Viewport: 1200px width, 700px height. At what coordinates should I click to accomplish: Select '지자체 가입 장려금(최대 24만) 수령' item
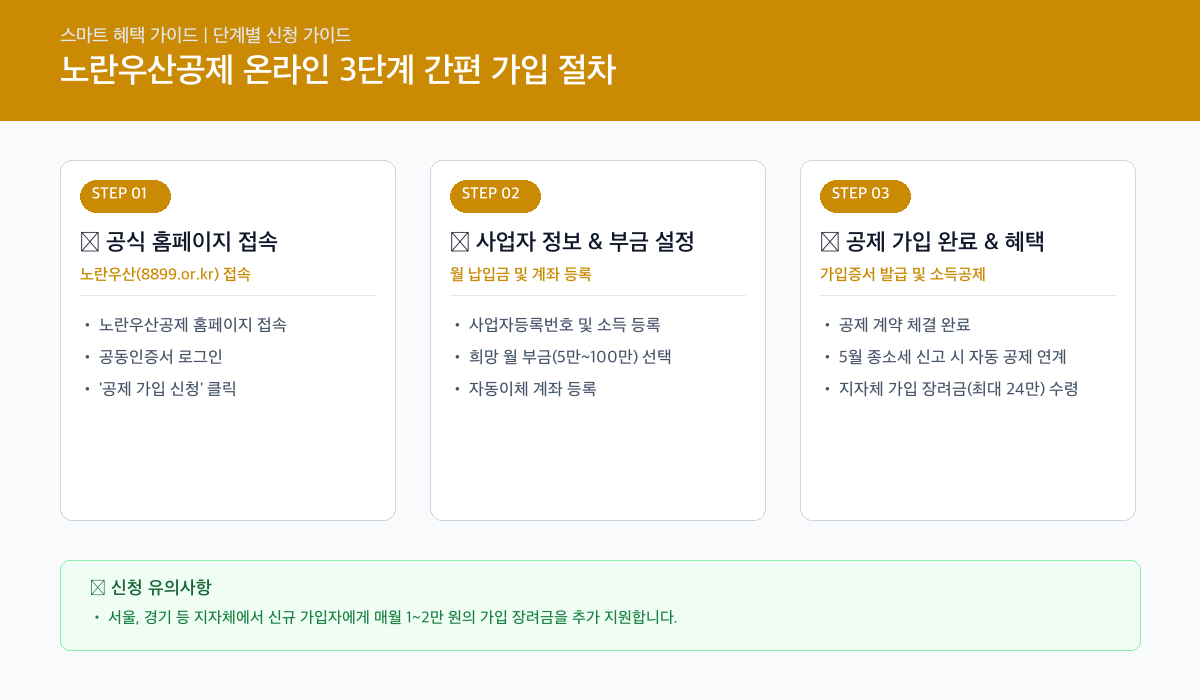pyautogui.click(x=958, y=389)
